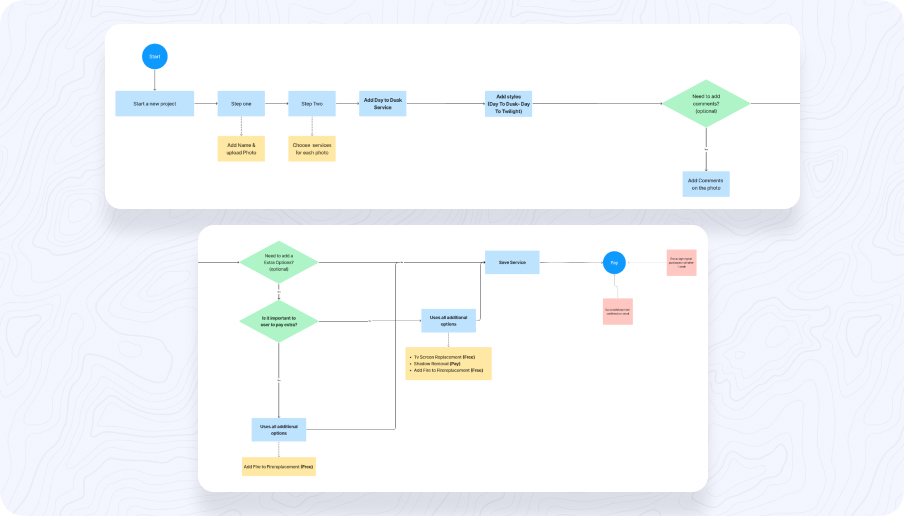
Task: Click the pink note right of Pay
Action: point(681,263)
